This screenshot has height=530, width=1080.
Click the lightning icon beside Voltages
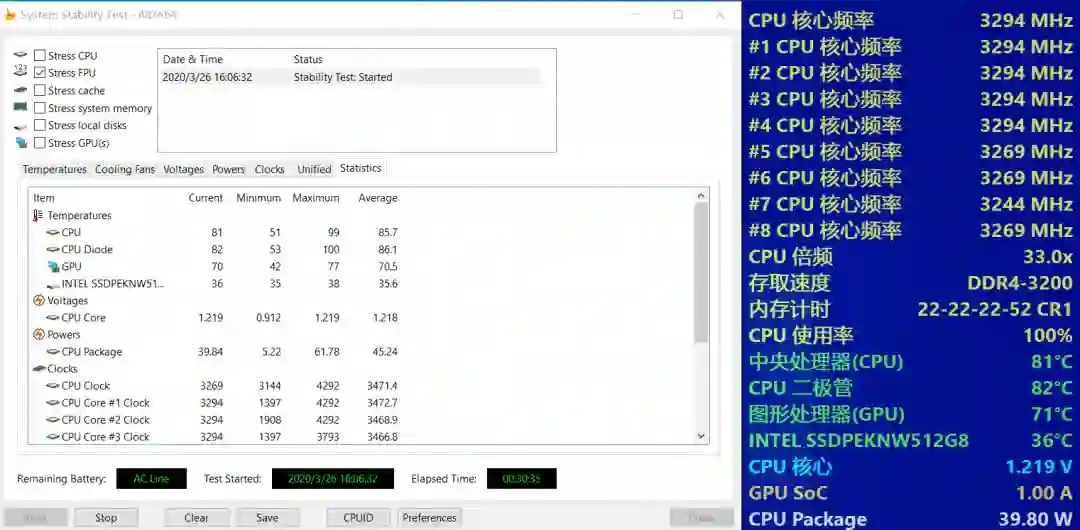point(39,300)
